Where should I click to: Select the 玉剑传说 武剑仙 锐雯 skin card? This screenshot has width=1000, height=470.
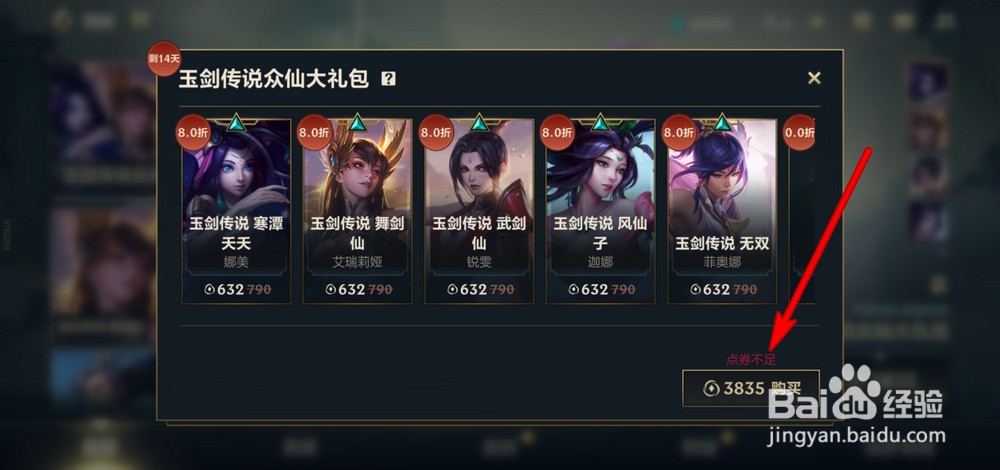point(479,211)
